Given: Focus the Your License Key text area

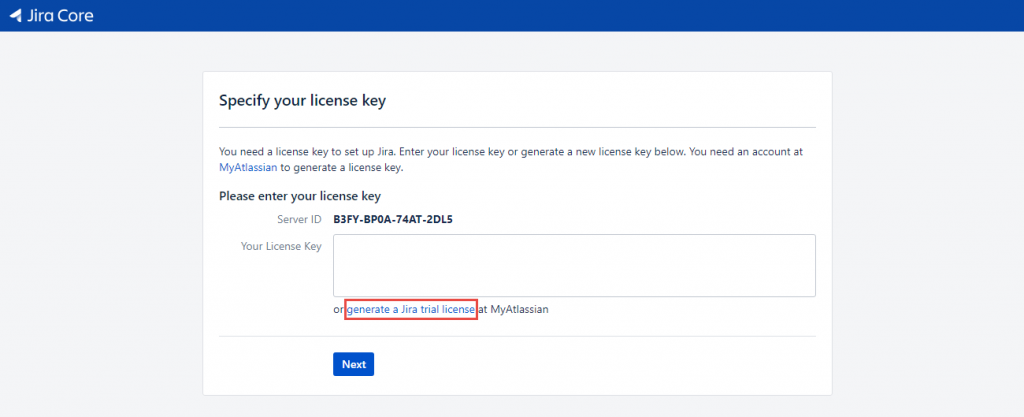Looking at the screenshot, I should tap(574, 266).
